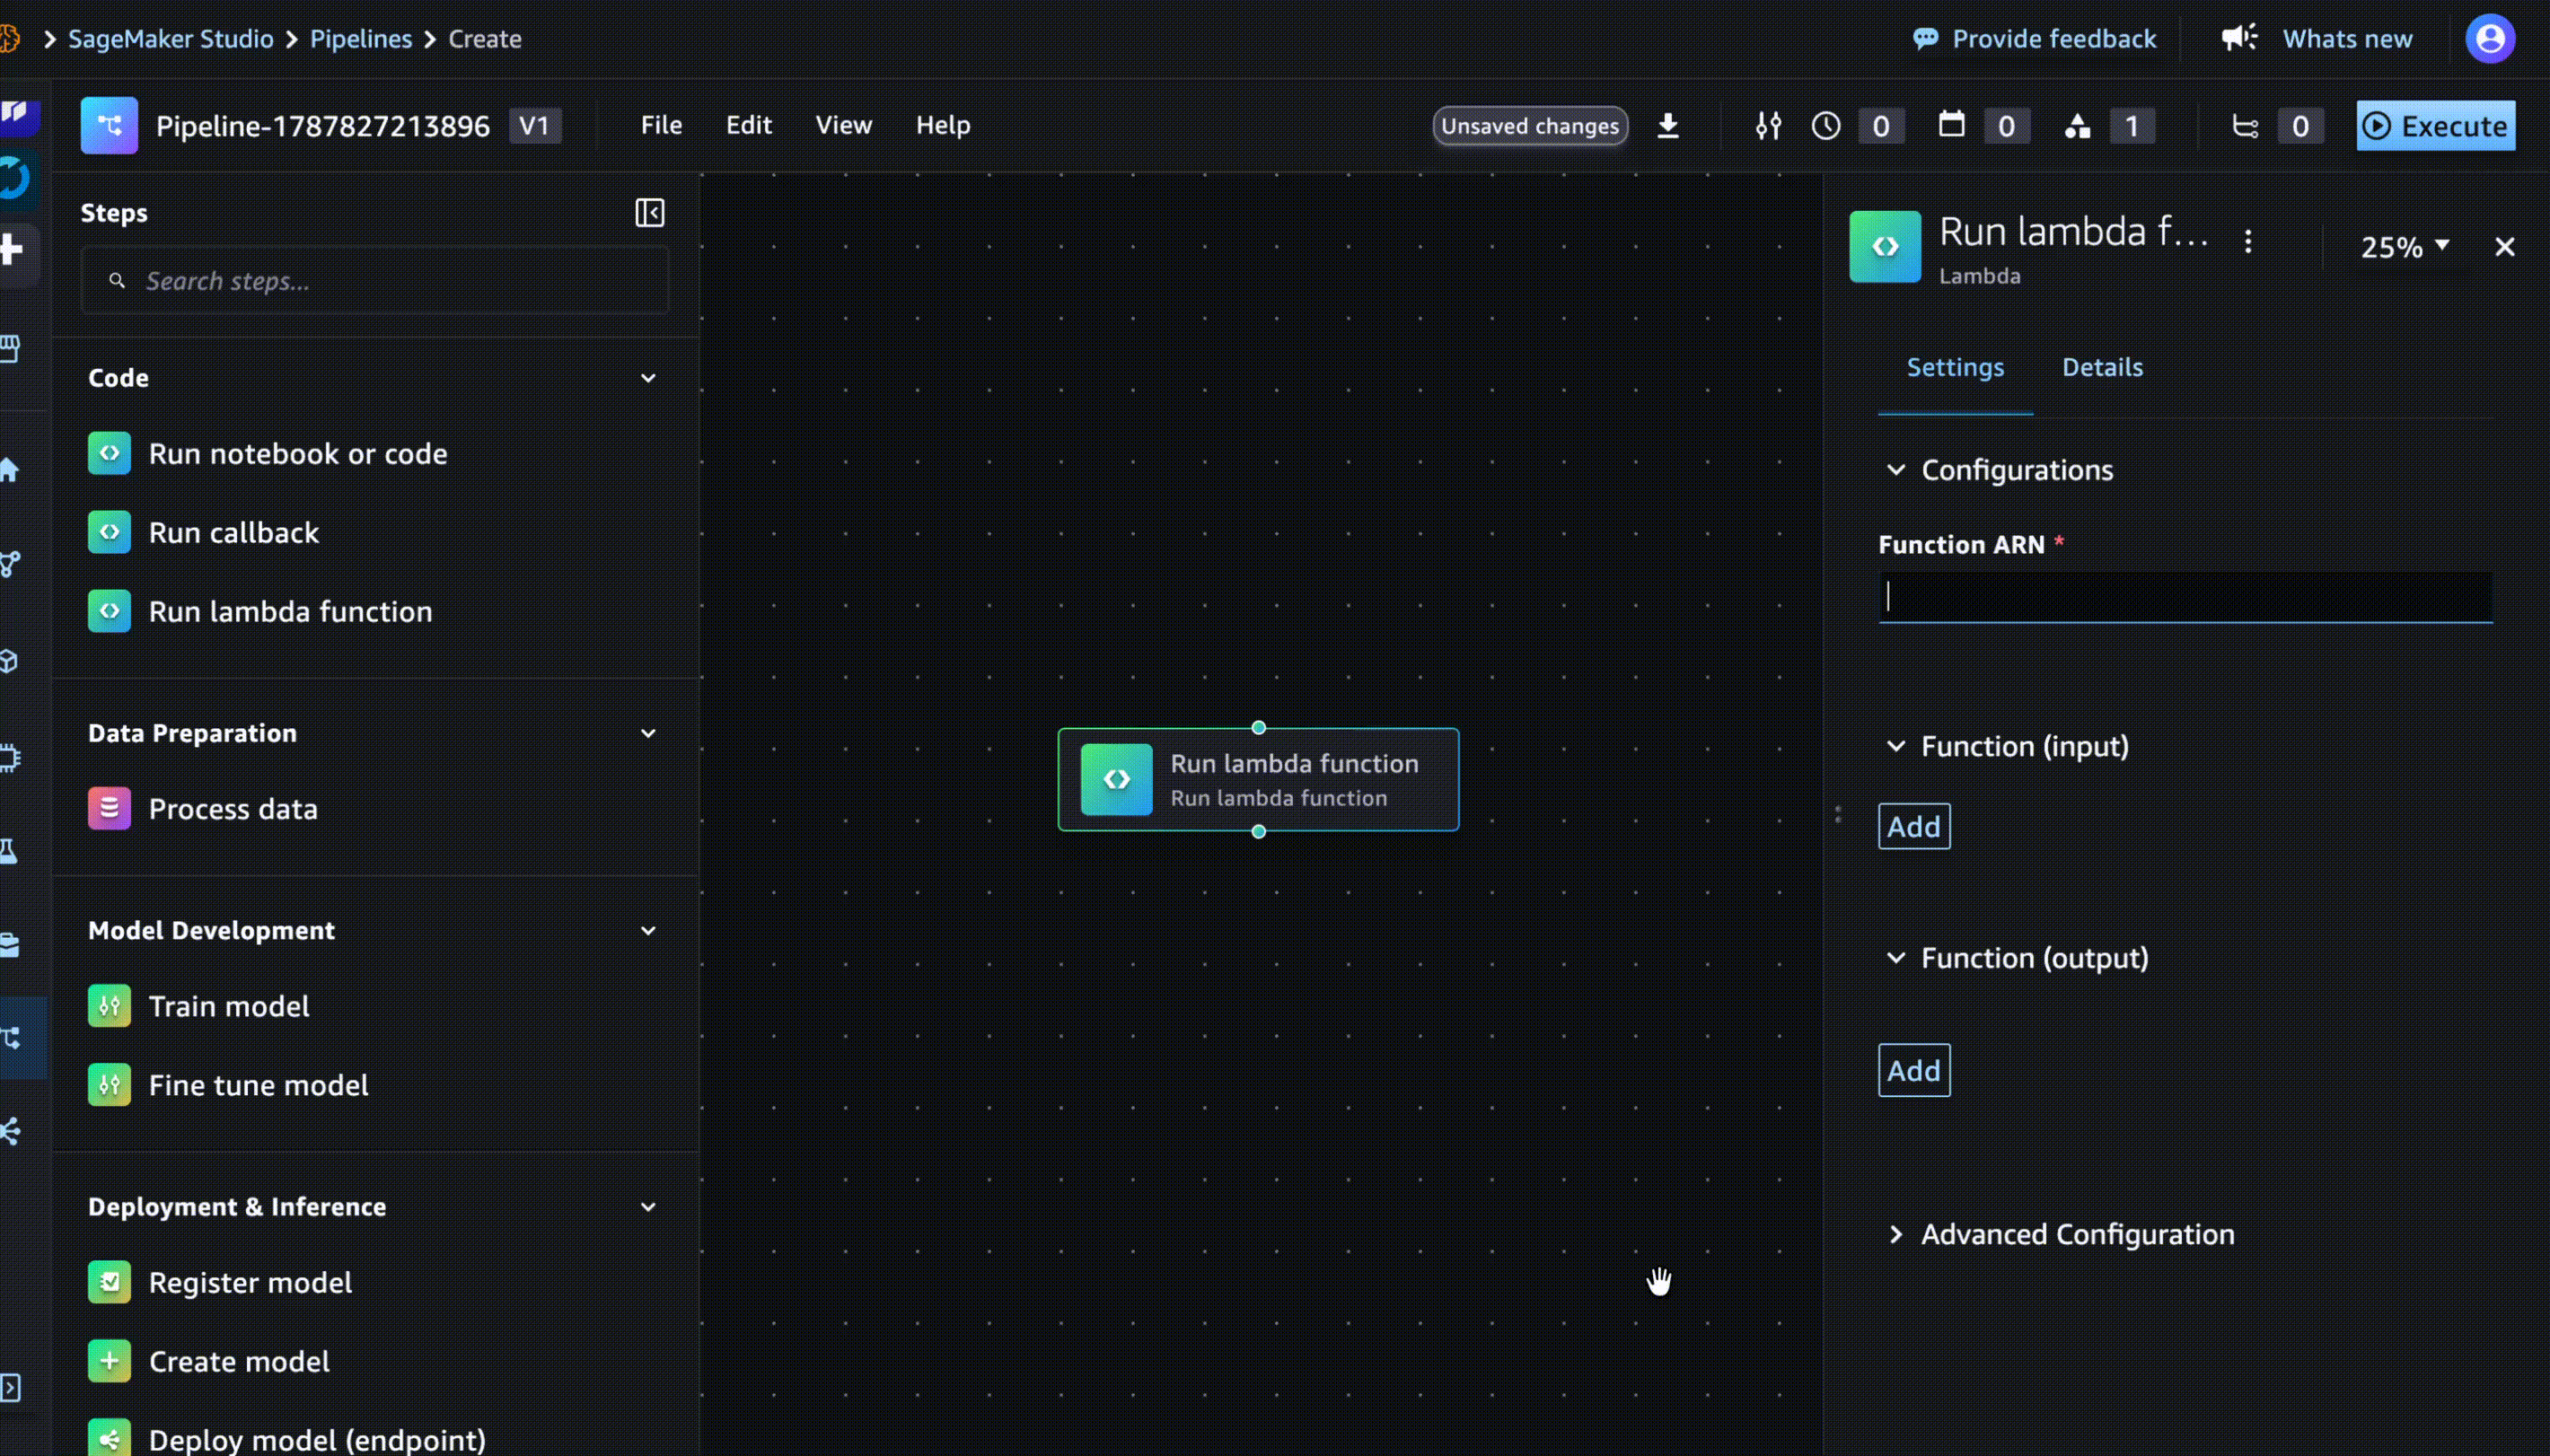Collapse the Deployment & Inference section

coord(648,1207)
